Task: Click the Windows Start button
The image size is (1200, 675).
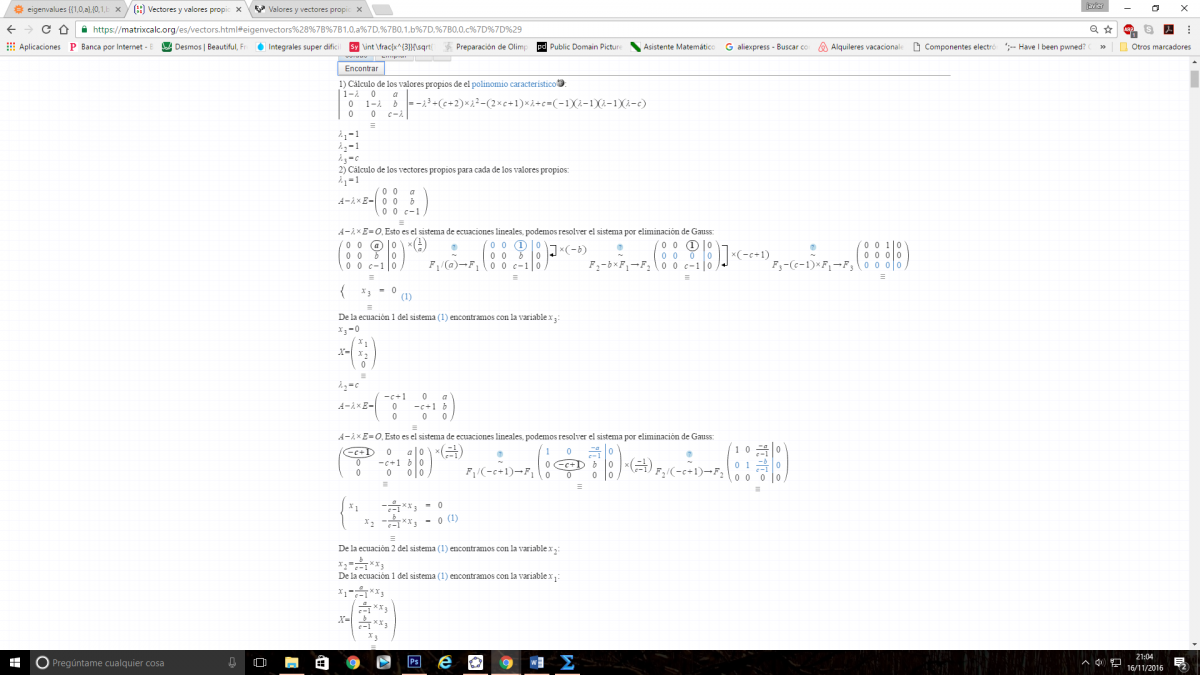Action: [16, 662]
